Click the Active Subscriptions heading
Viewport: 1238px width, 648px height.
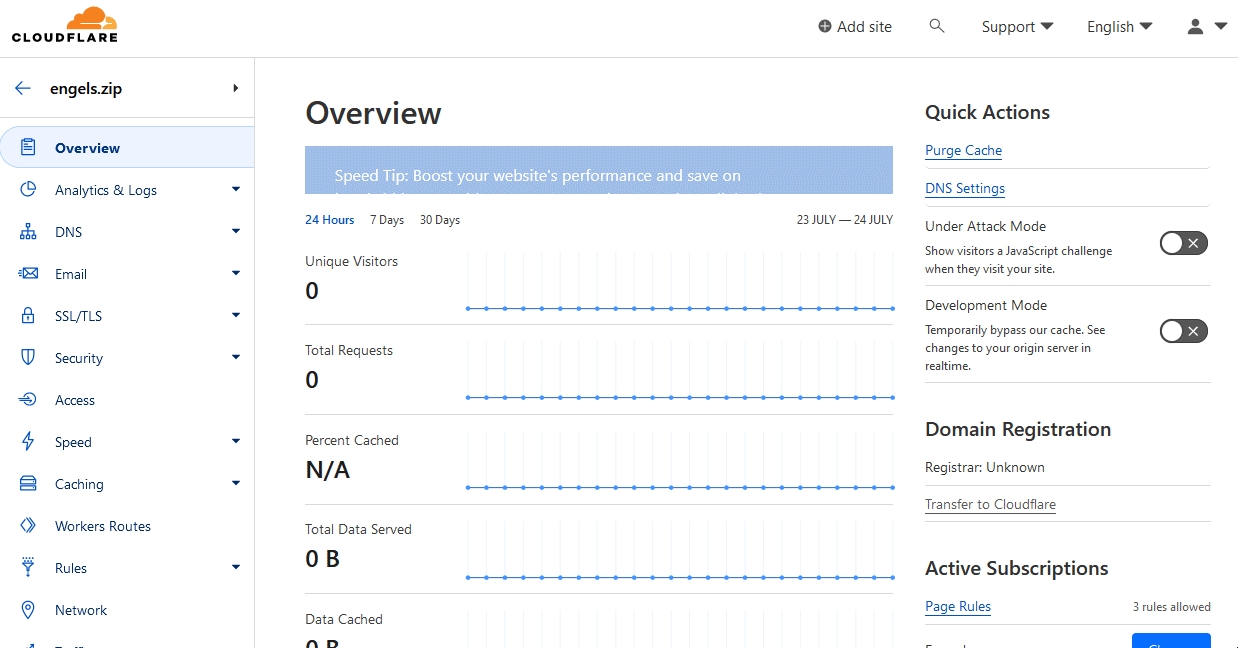(x=1017, y=568)
